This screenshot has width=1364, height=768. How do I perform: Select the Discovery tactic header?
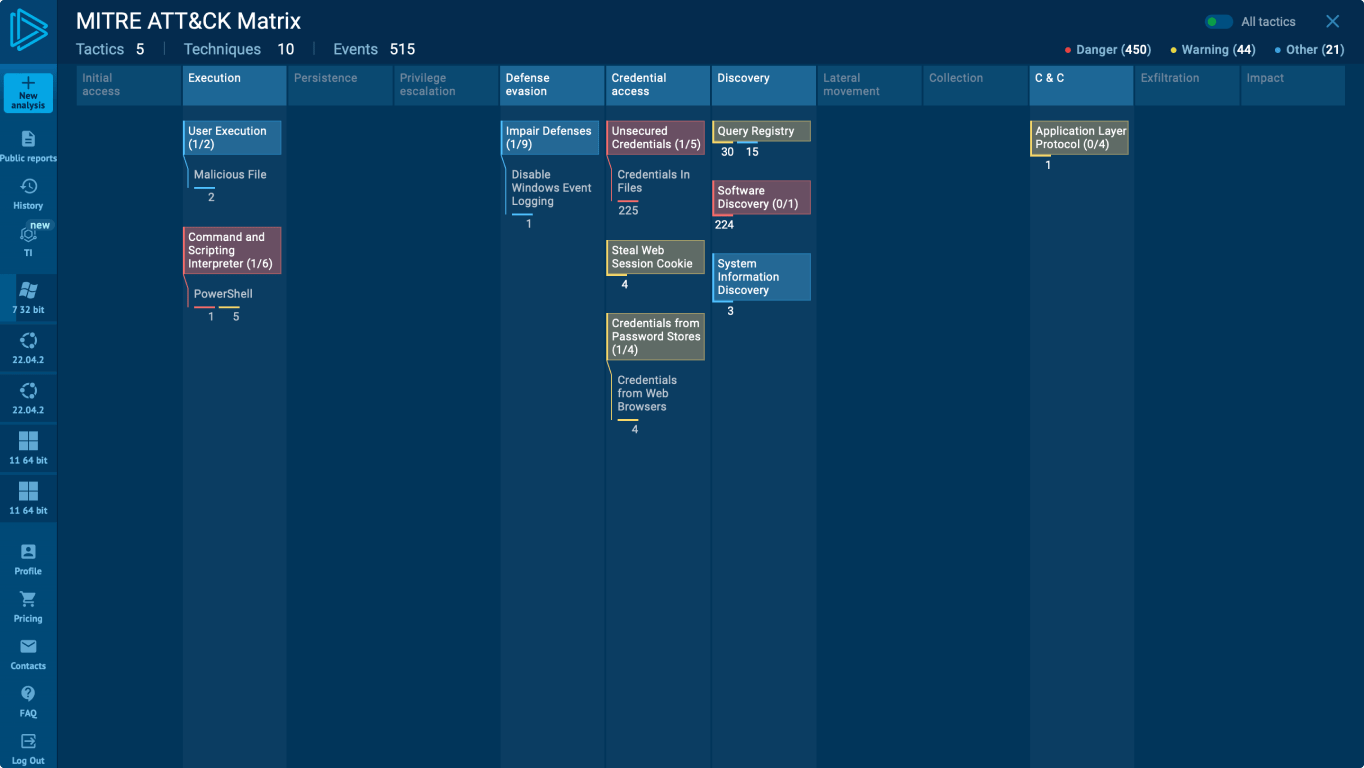pos(764,85)
